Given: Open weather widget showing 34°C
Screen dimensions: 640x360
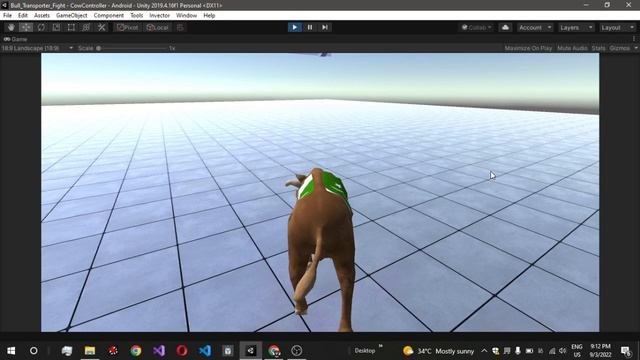Looking at the screenshot, I should pyautogui.click(x=438, y=351).
